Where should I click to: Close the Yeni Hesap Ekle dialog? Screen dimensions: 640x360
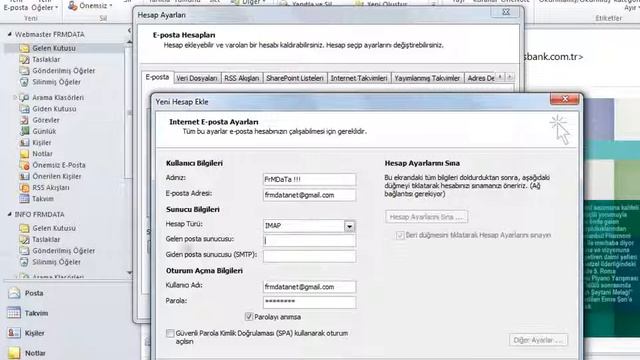[565, 99]
